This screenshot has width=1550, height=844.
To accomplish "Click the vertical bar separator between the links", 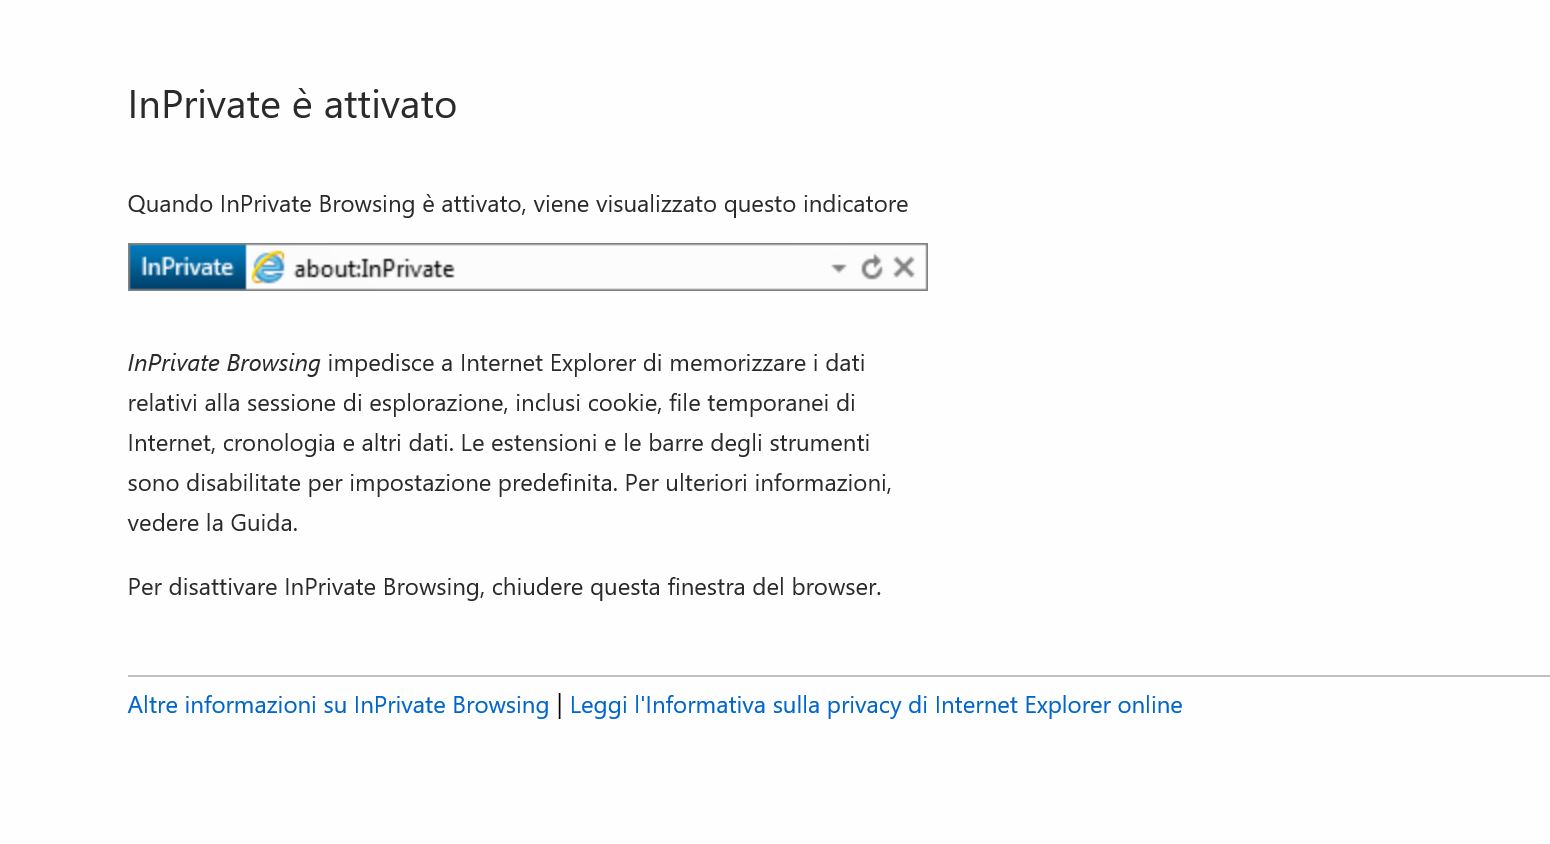I will (559, 705).
